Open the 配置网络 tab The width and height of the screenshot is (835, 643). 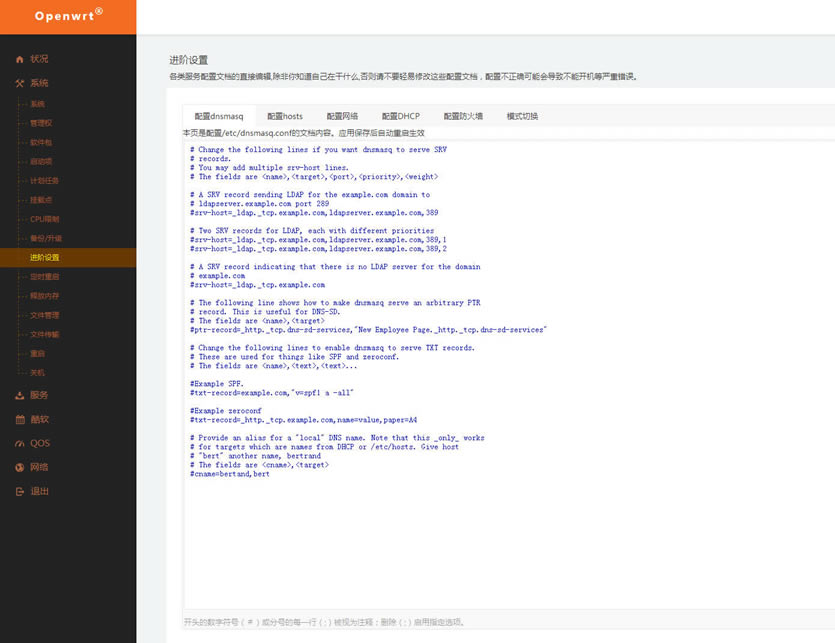click(x=342, y=116)
